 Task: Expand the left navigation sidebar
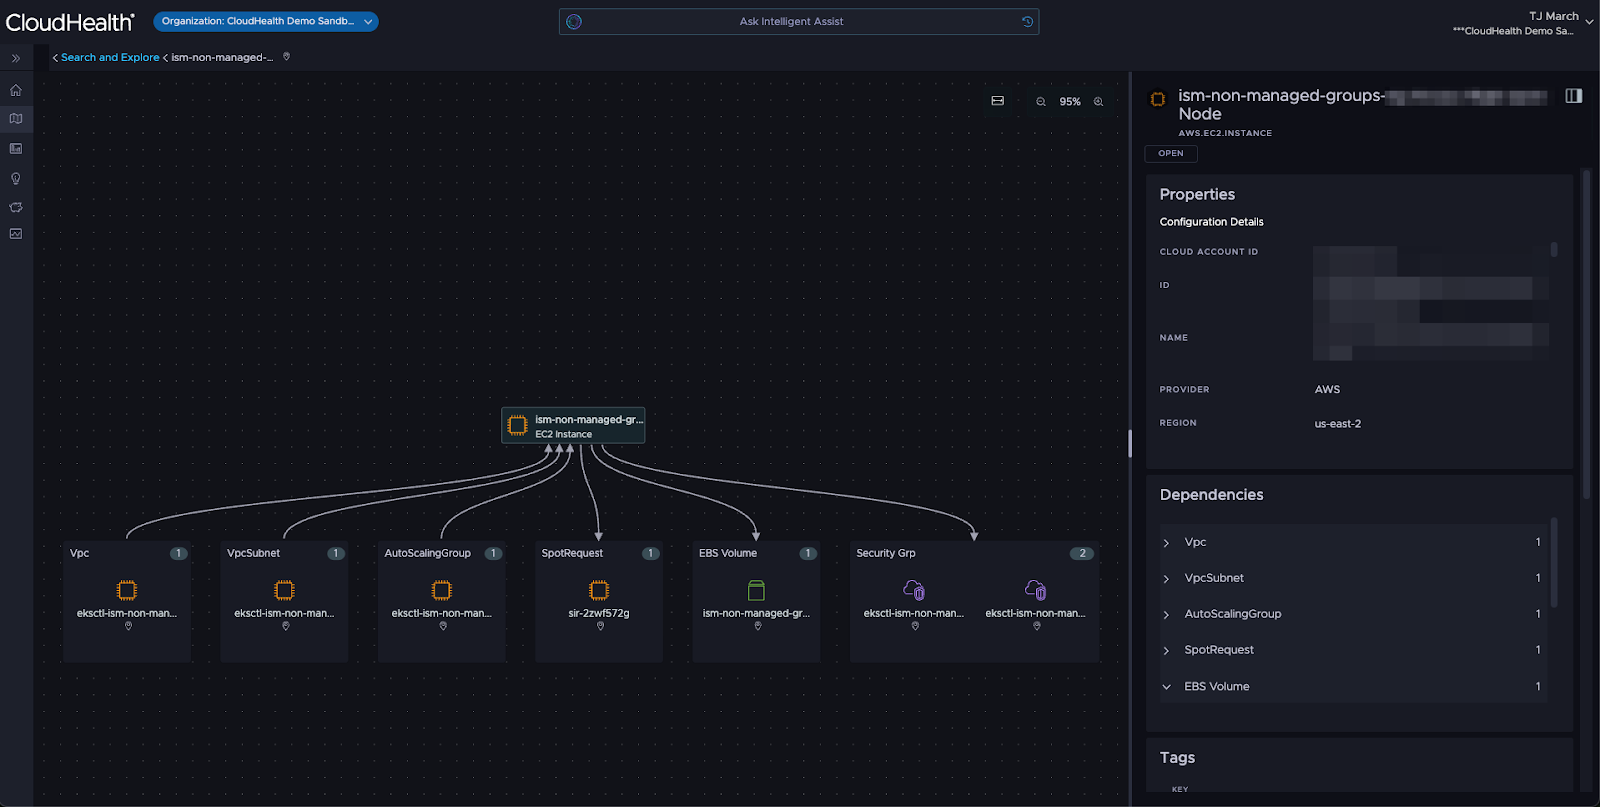(16, 58)
